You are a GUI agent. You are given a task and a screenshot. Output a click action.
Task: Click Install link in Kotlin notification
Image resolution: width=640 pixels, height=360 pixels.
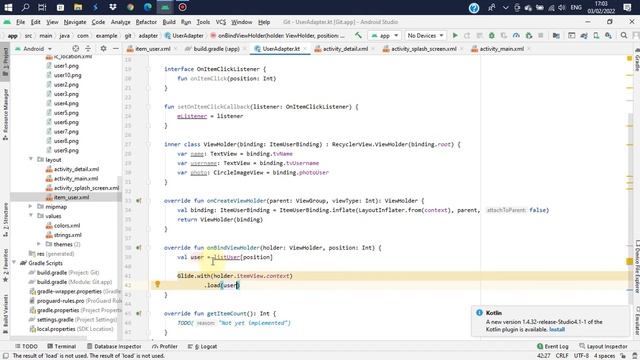[557, 330]
